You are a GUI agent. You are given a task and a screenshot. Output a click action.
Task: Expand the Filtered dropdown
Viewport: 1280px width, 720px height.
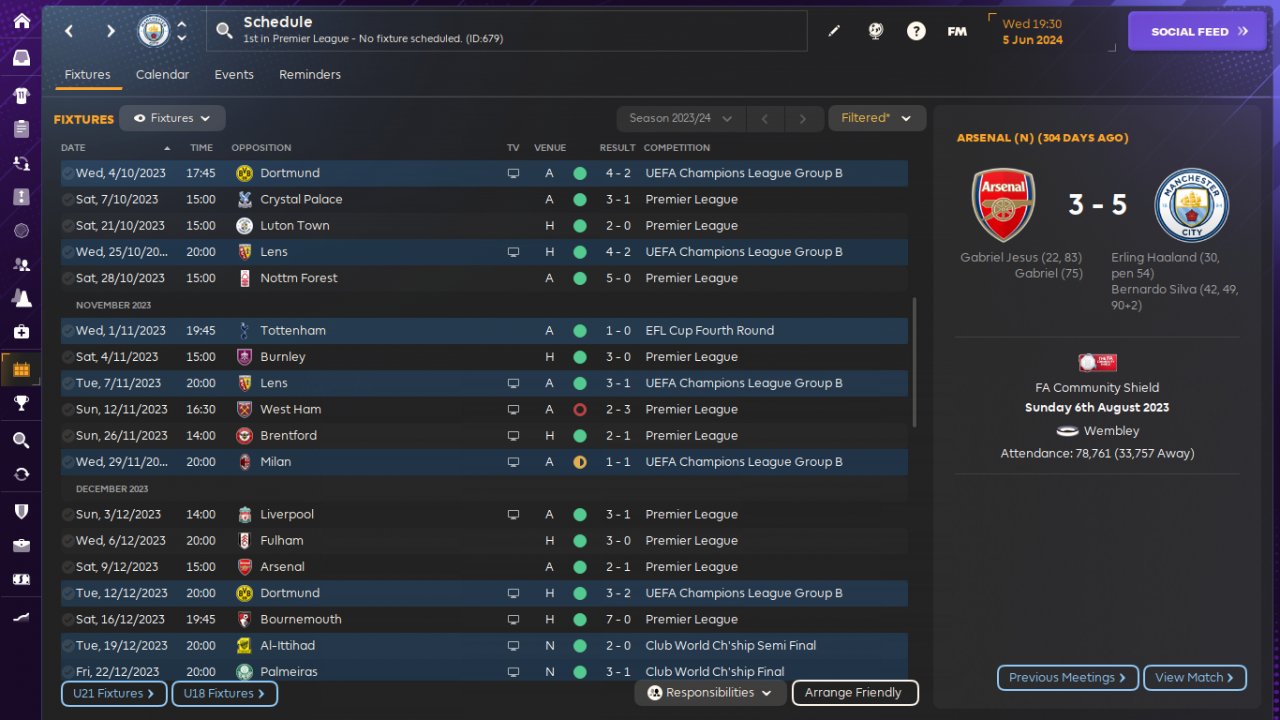coord(877,118)
